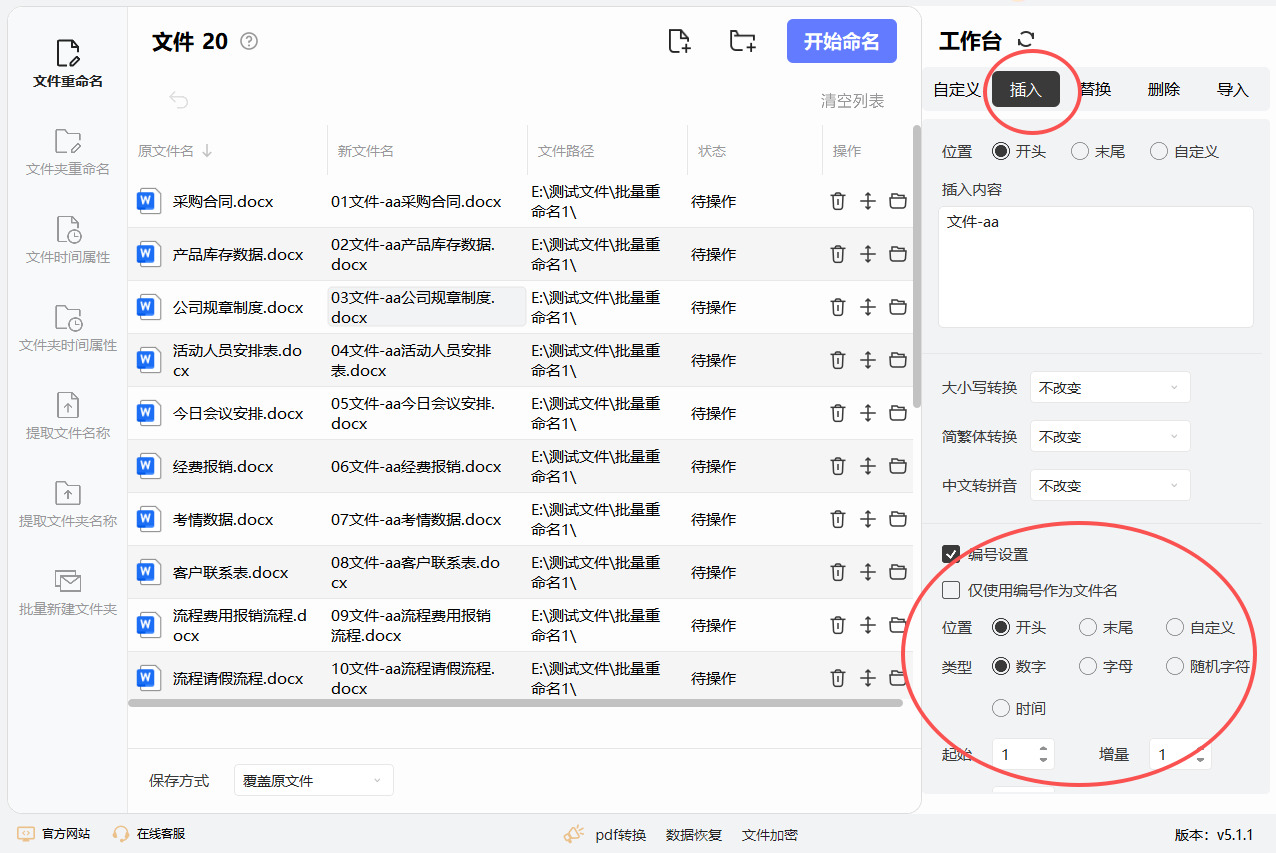Switch to the 删除 tab

tap(1163, 89)
